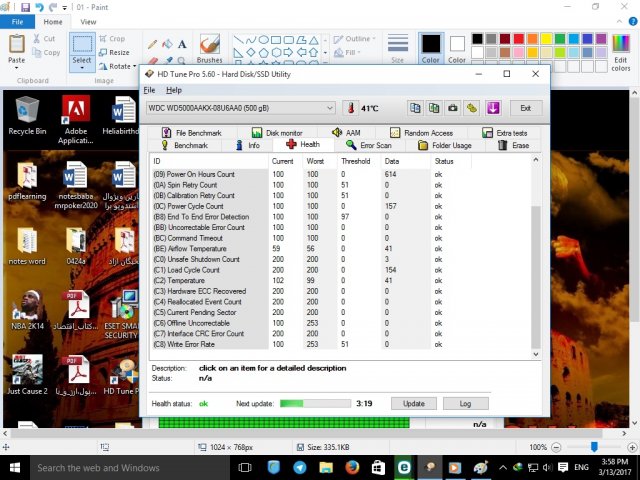Open the Help menu in HD Tune

pyautogui.click(x=174, y=90)
